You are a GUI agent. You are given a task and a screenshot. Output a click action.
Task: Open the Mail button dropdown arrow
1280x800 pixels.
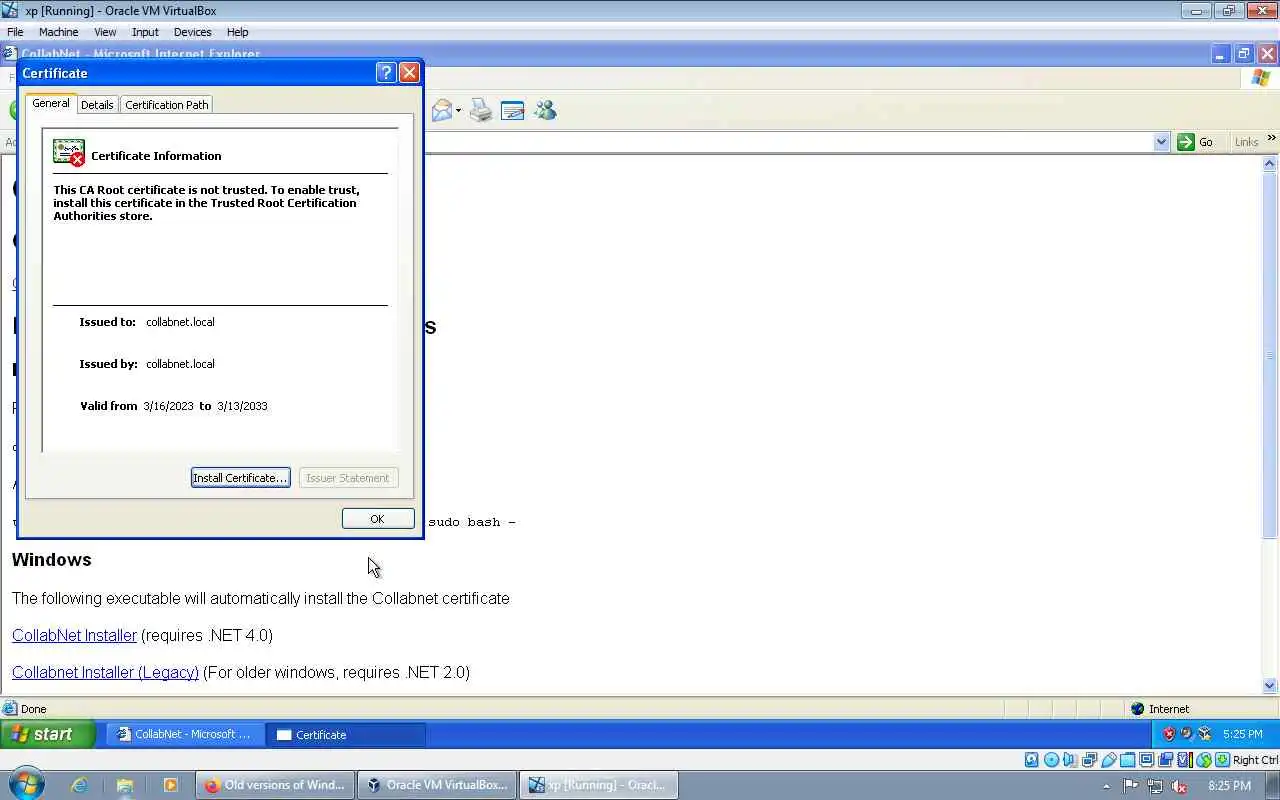tap(458, 111)
